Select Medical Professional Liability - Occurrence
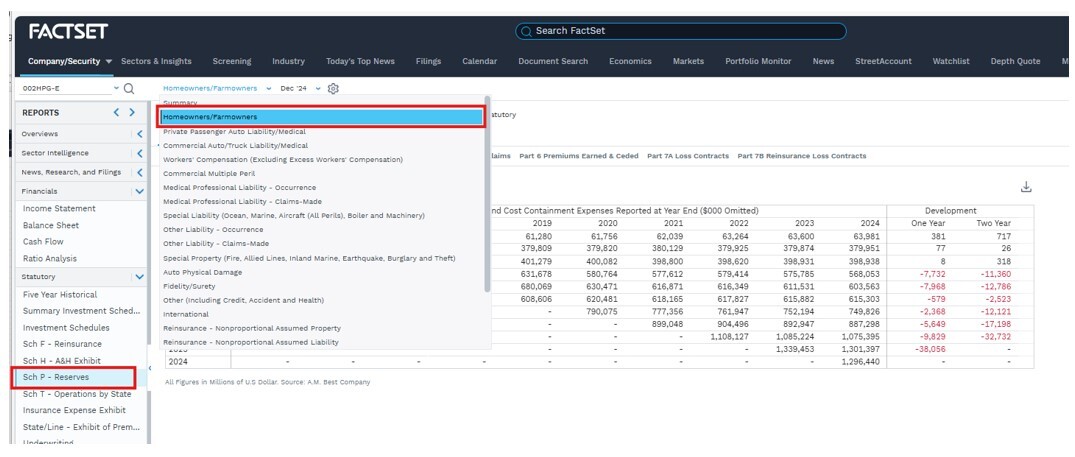The image size is (1075, 457). pyautogui.click(x=239, y=188)
